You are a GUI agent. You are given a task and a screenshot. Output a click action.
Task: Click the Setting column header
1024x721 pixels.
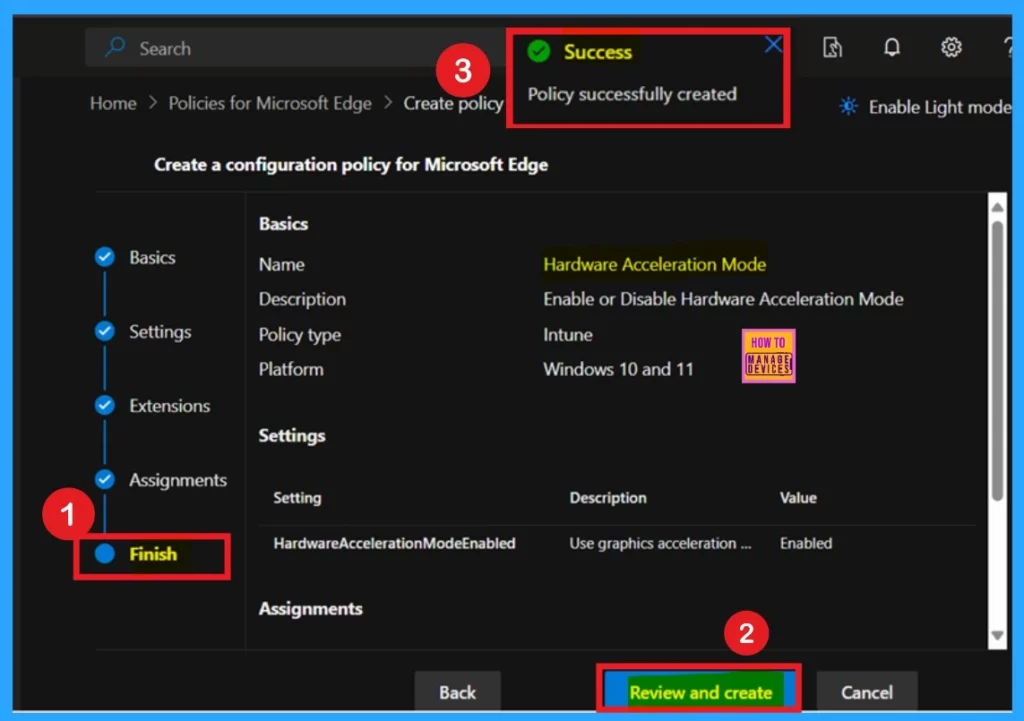tap(297, 498)
